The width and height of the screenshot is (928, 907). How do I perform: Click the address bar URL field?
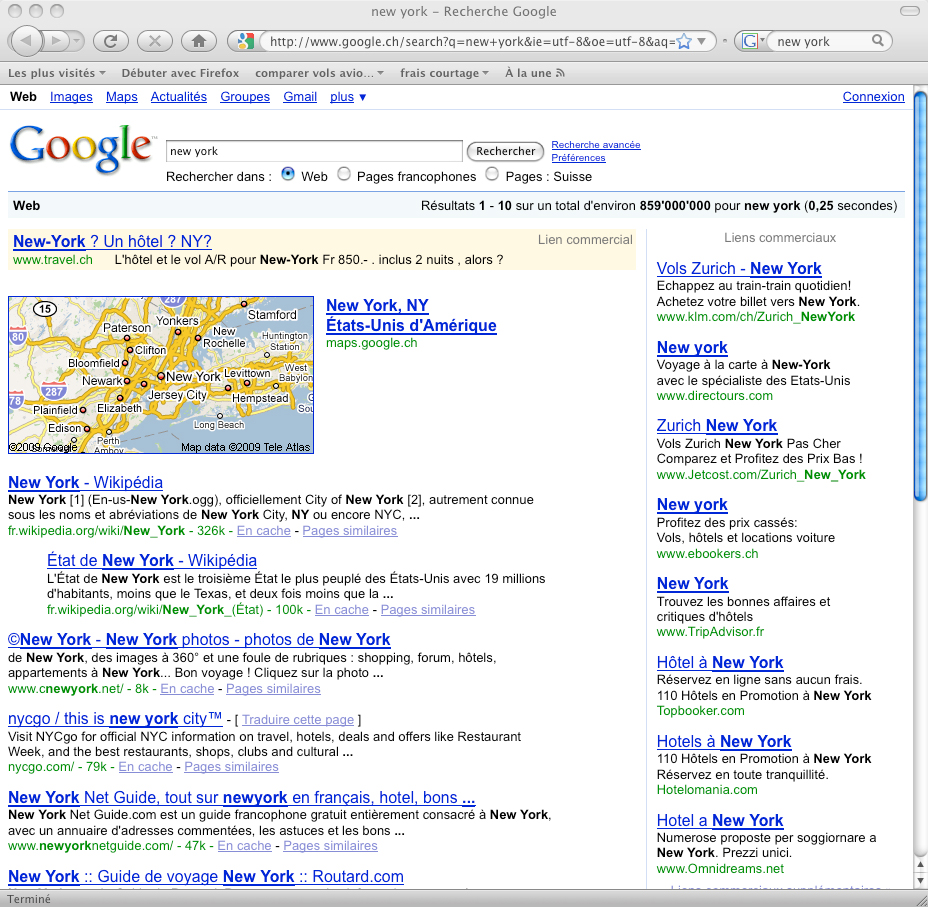click(x=471, y=41)
